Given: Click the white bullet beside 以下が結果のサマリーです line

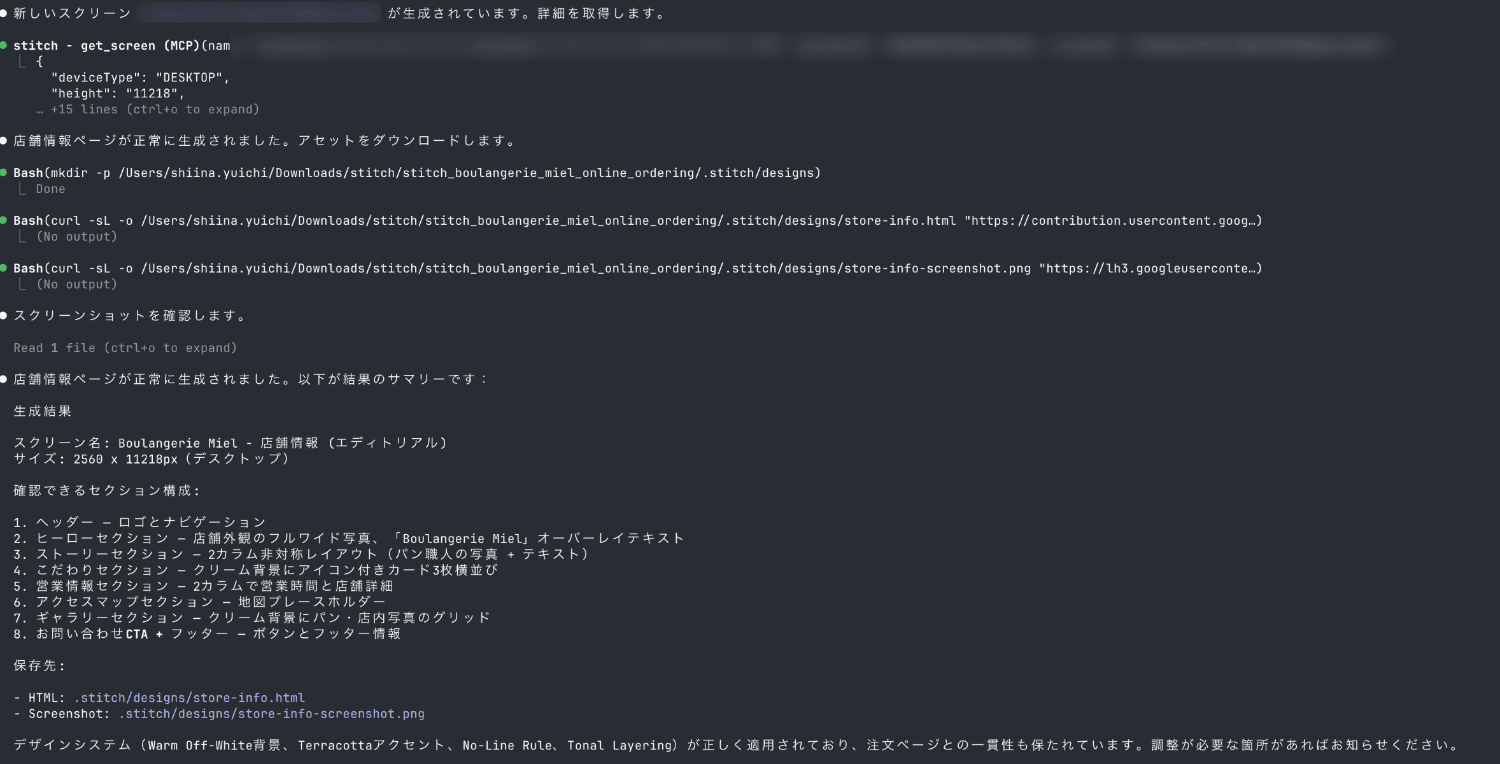Looking at the screenshot, I should pos(4,380).
